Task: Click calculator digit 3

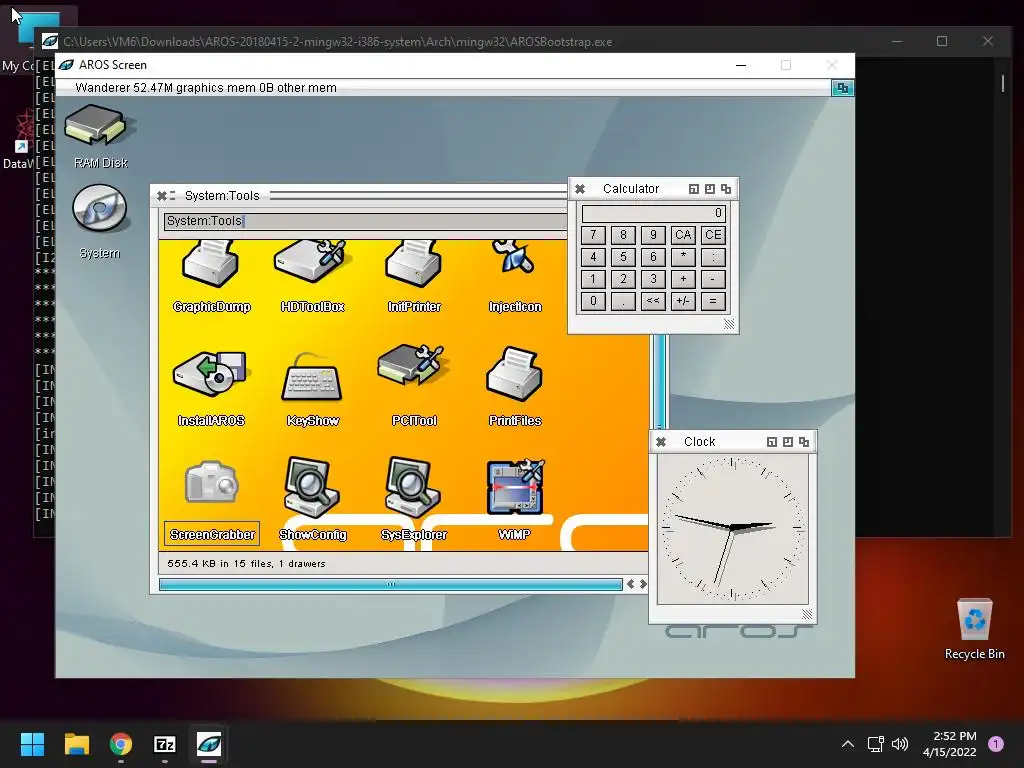Action: (653, 280)
